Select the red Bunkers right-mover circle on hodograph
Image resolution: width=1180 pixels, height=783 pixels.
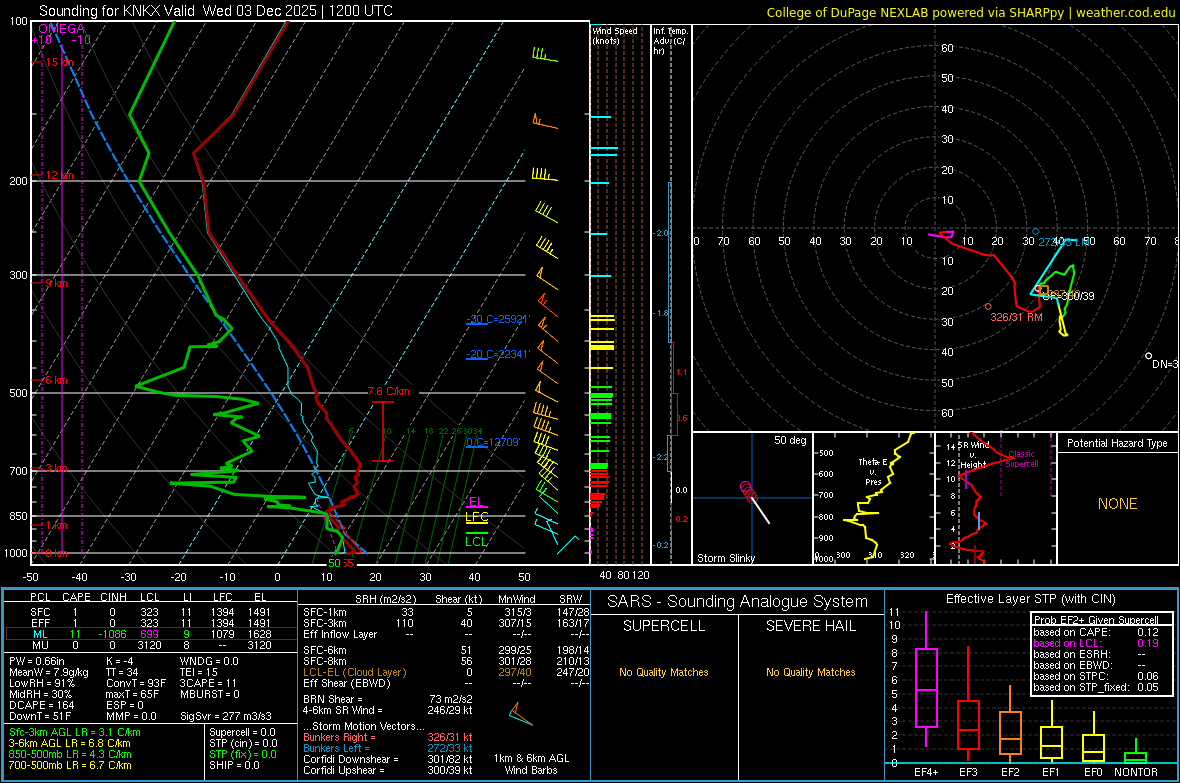pyautogui.click(x=988, y=306)
